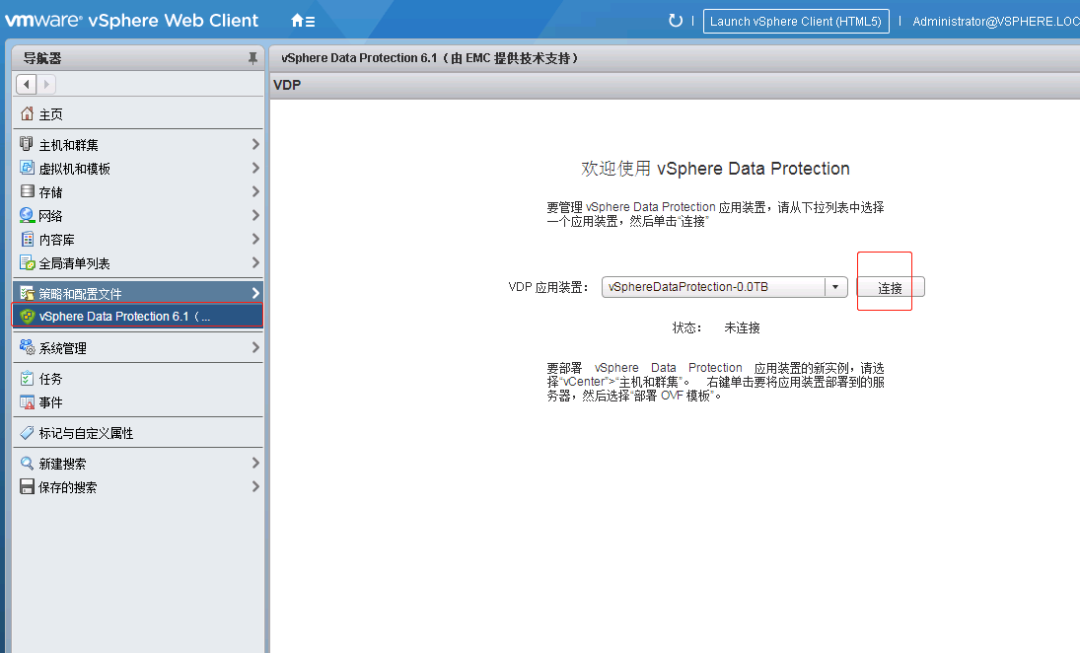Click the vSphere Data Protection shield icon
This screenshot has width=1080, height=653.
coord(28,316)
